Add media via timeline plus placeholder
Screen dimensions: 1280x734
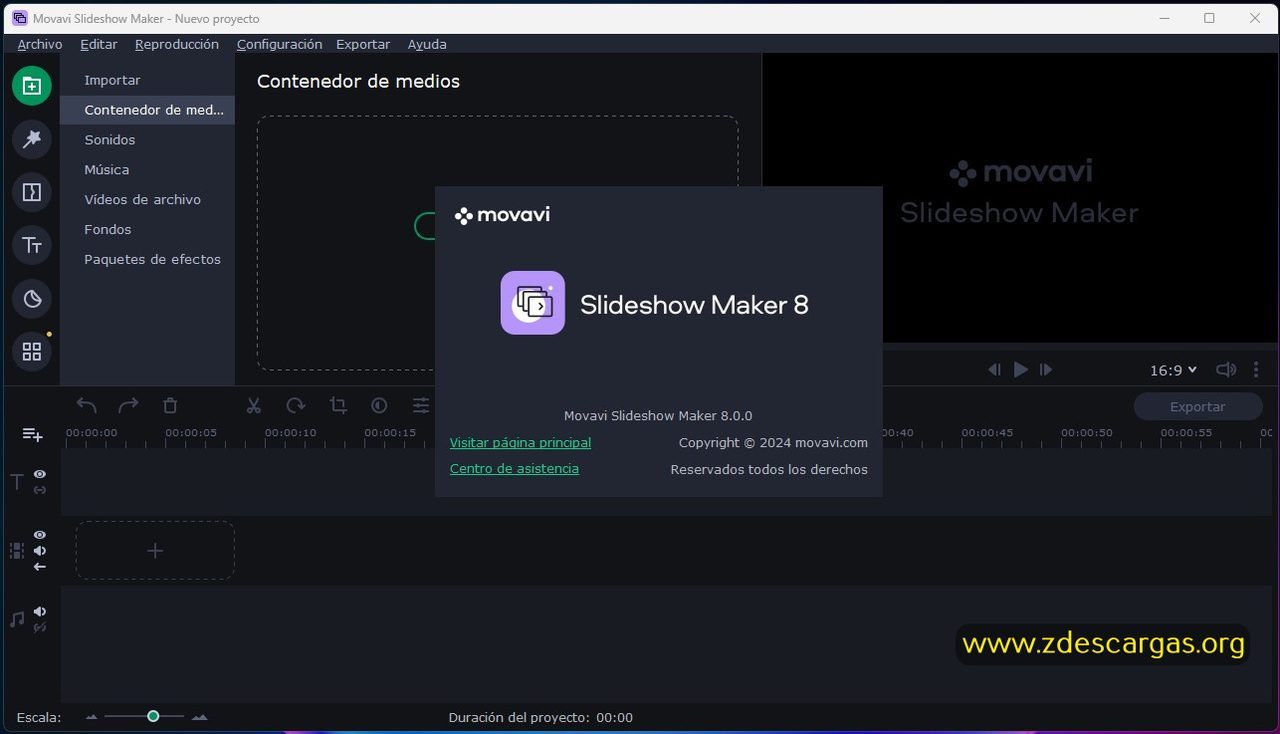tap(155, 550)
